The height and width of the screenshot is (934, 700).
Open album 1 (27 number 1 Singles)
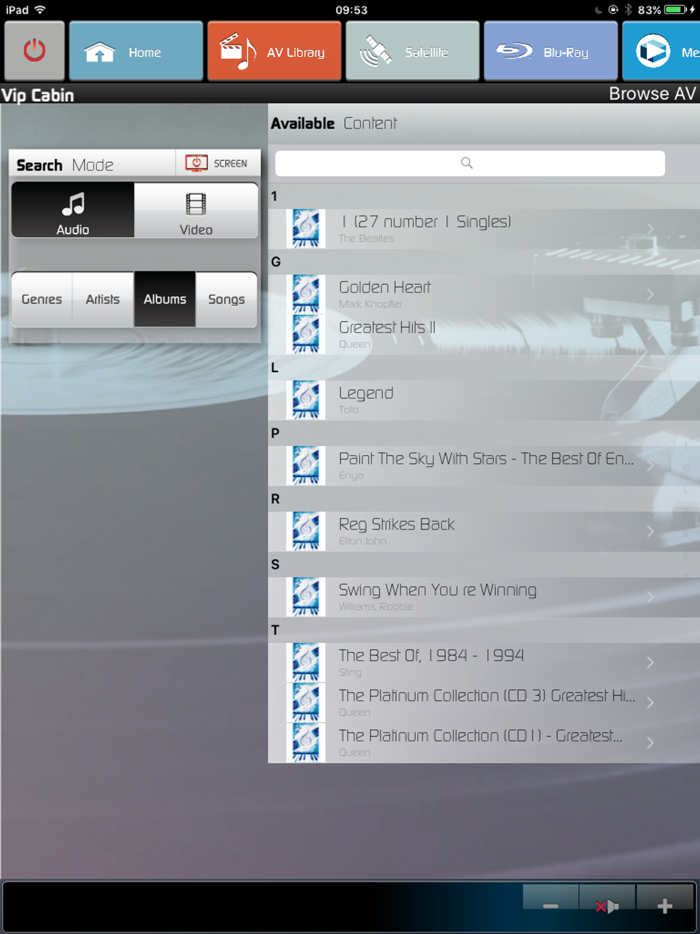pyautogui.click(x=484, y=229)
